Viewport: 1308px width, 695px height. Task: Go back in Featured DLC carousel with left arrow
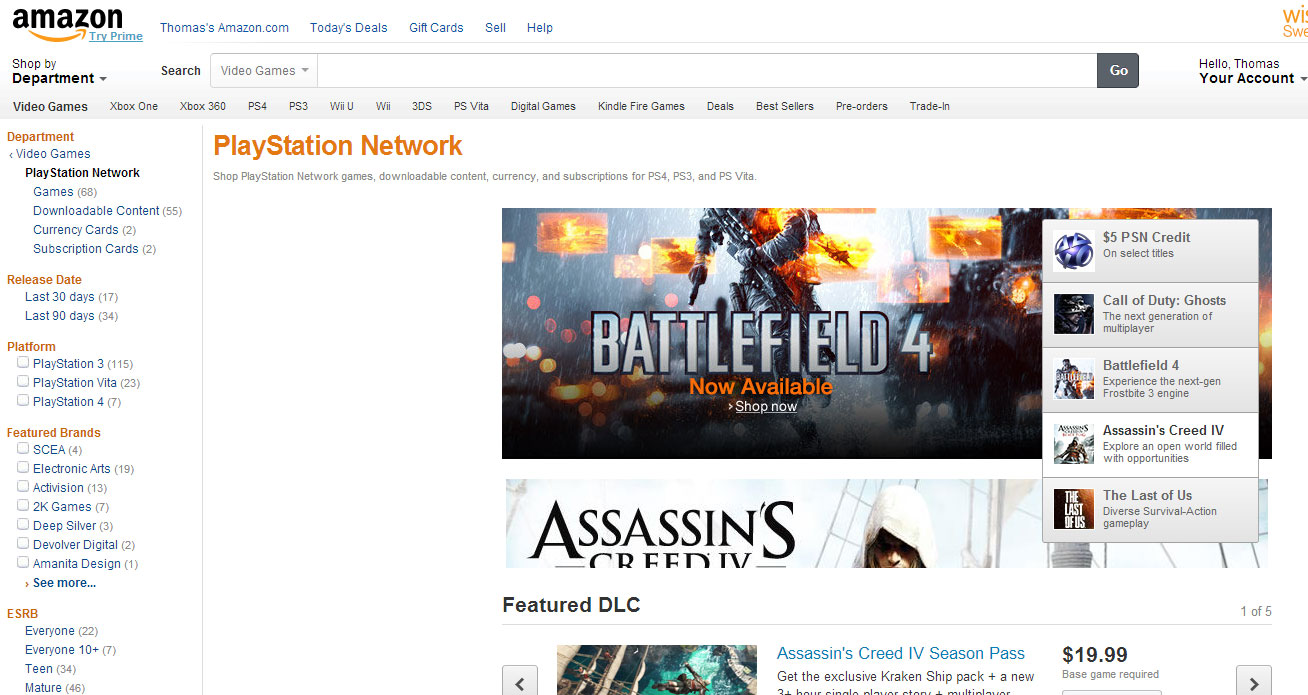point(519,681)
